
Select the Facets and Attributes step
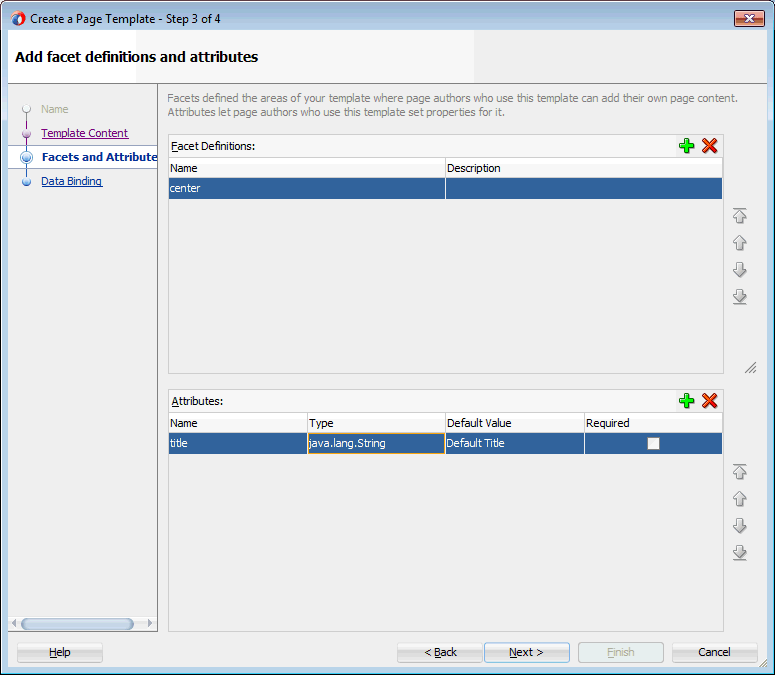[x=99, y=157]
